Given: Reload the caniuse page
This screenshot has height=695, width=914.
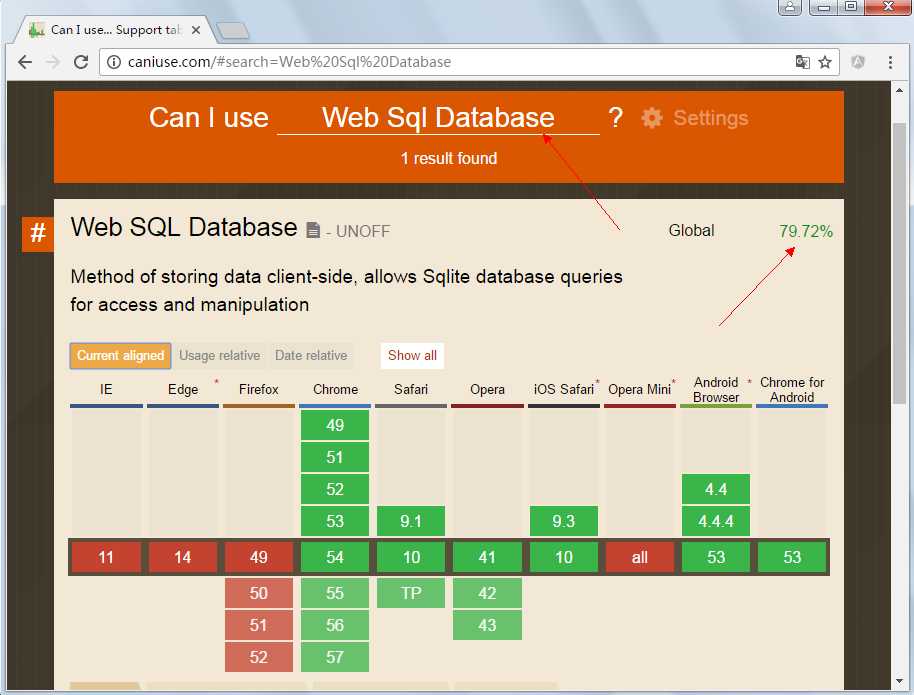Looking at the screenshot, I should click(81, 62).
